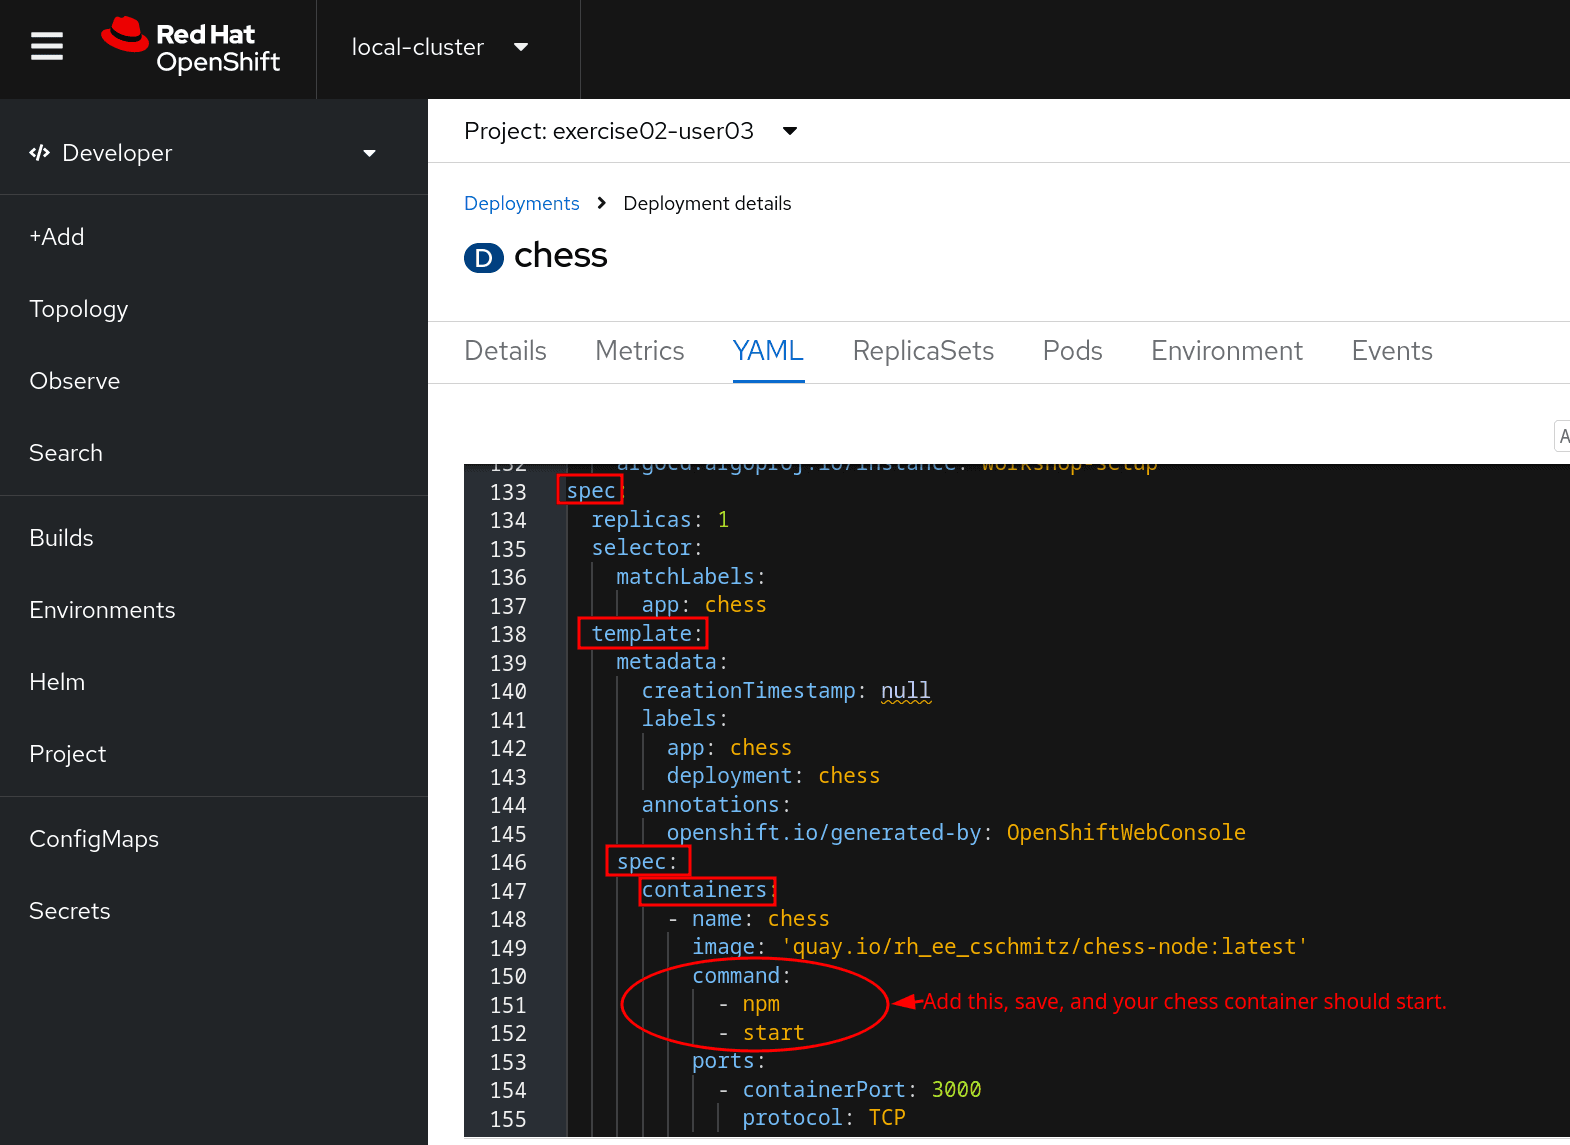The height and width of the screenshot is (1145, 1570).
Task: Click the '- name: chess' line
Action: point(748,919)
